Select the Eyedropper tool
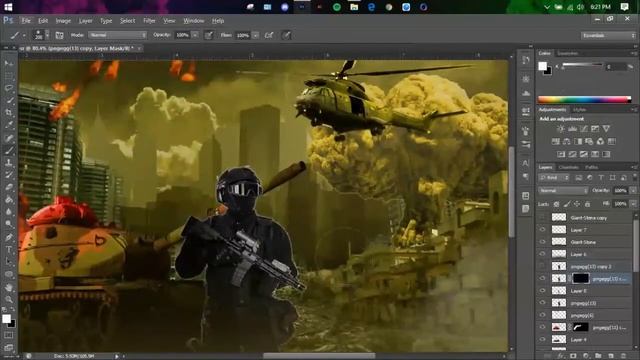The image size is (640, 360). click(x=9, y=125)
